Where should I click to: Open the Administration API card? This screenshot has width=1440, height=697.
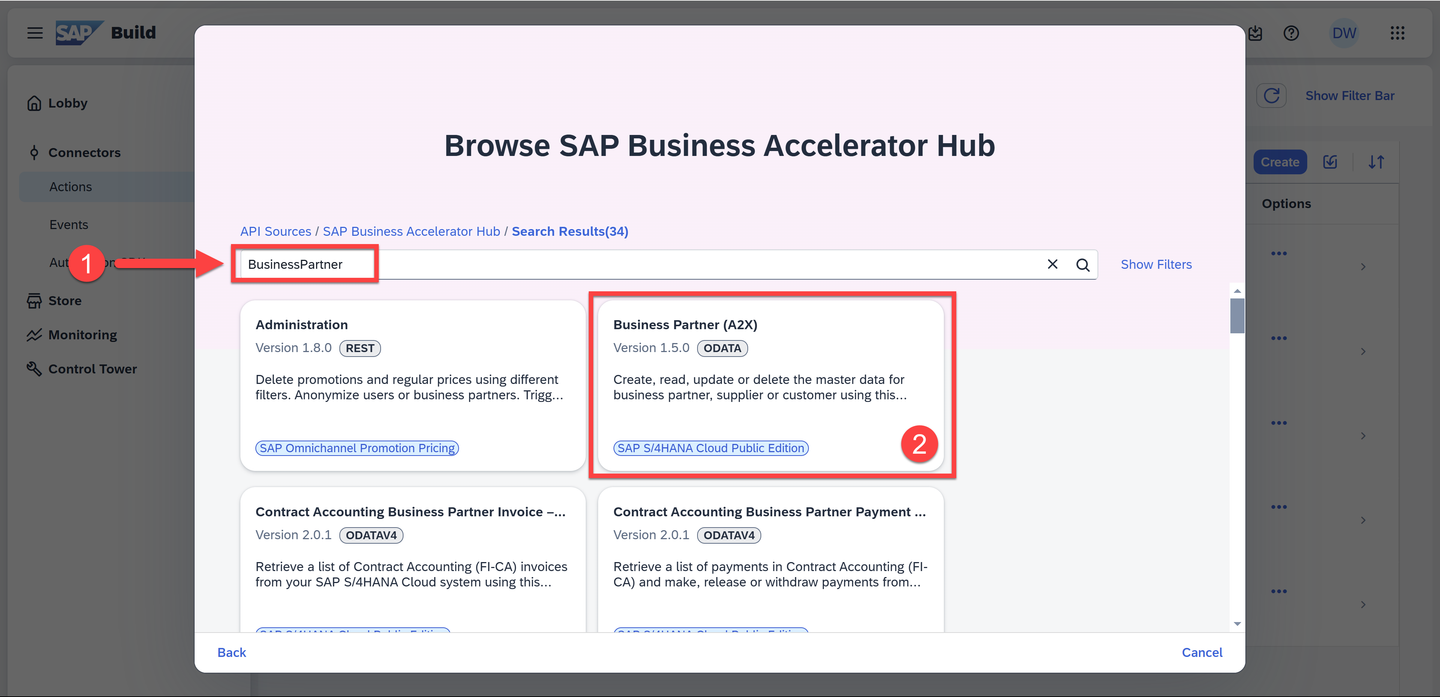coord(413,386)
